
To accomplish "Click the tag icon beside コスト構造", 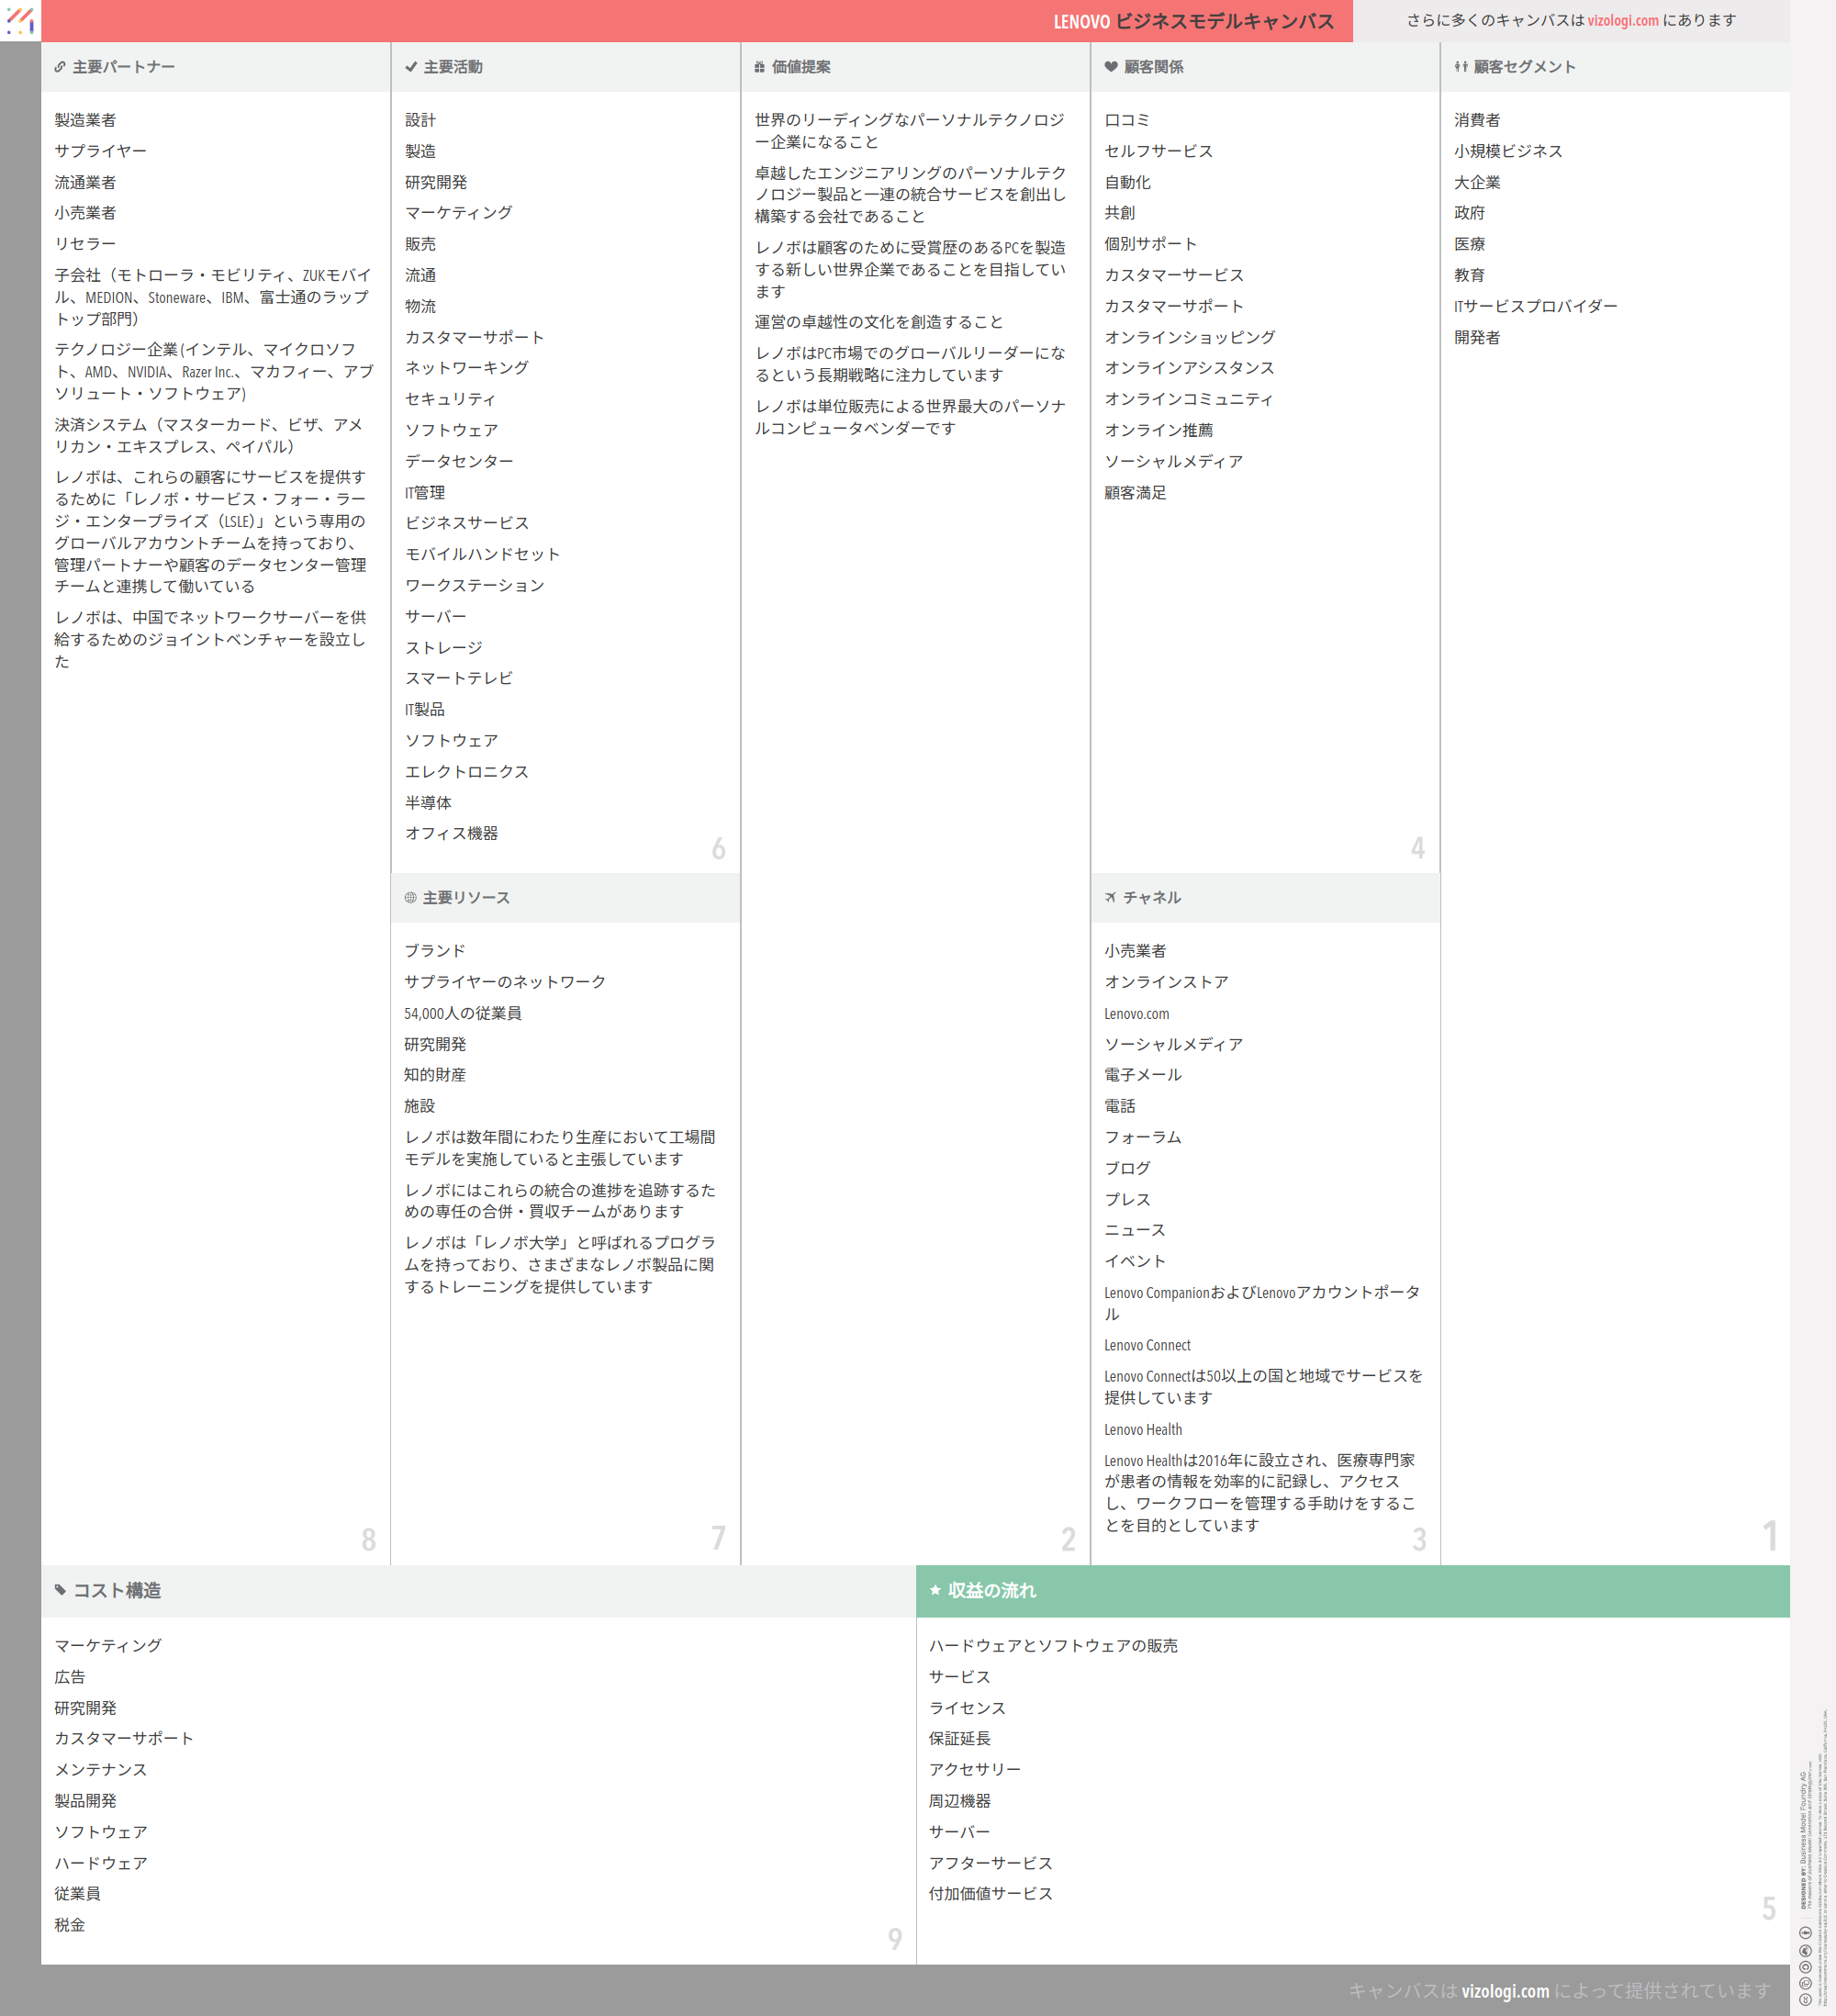I will click(60, 1590).
